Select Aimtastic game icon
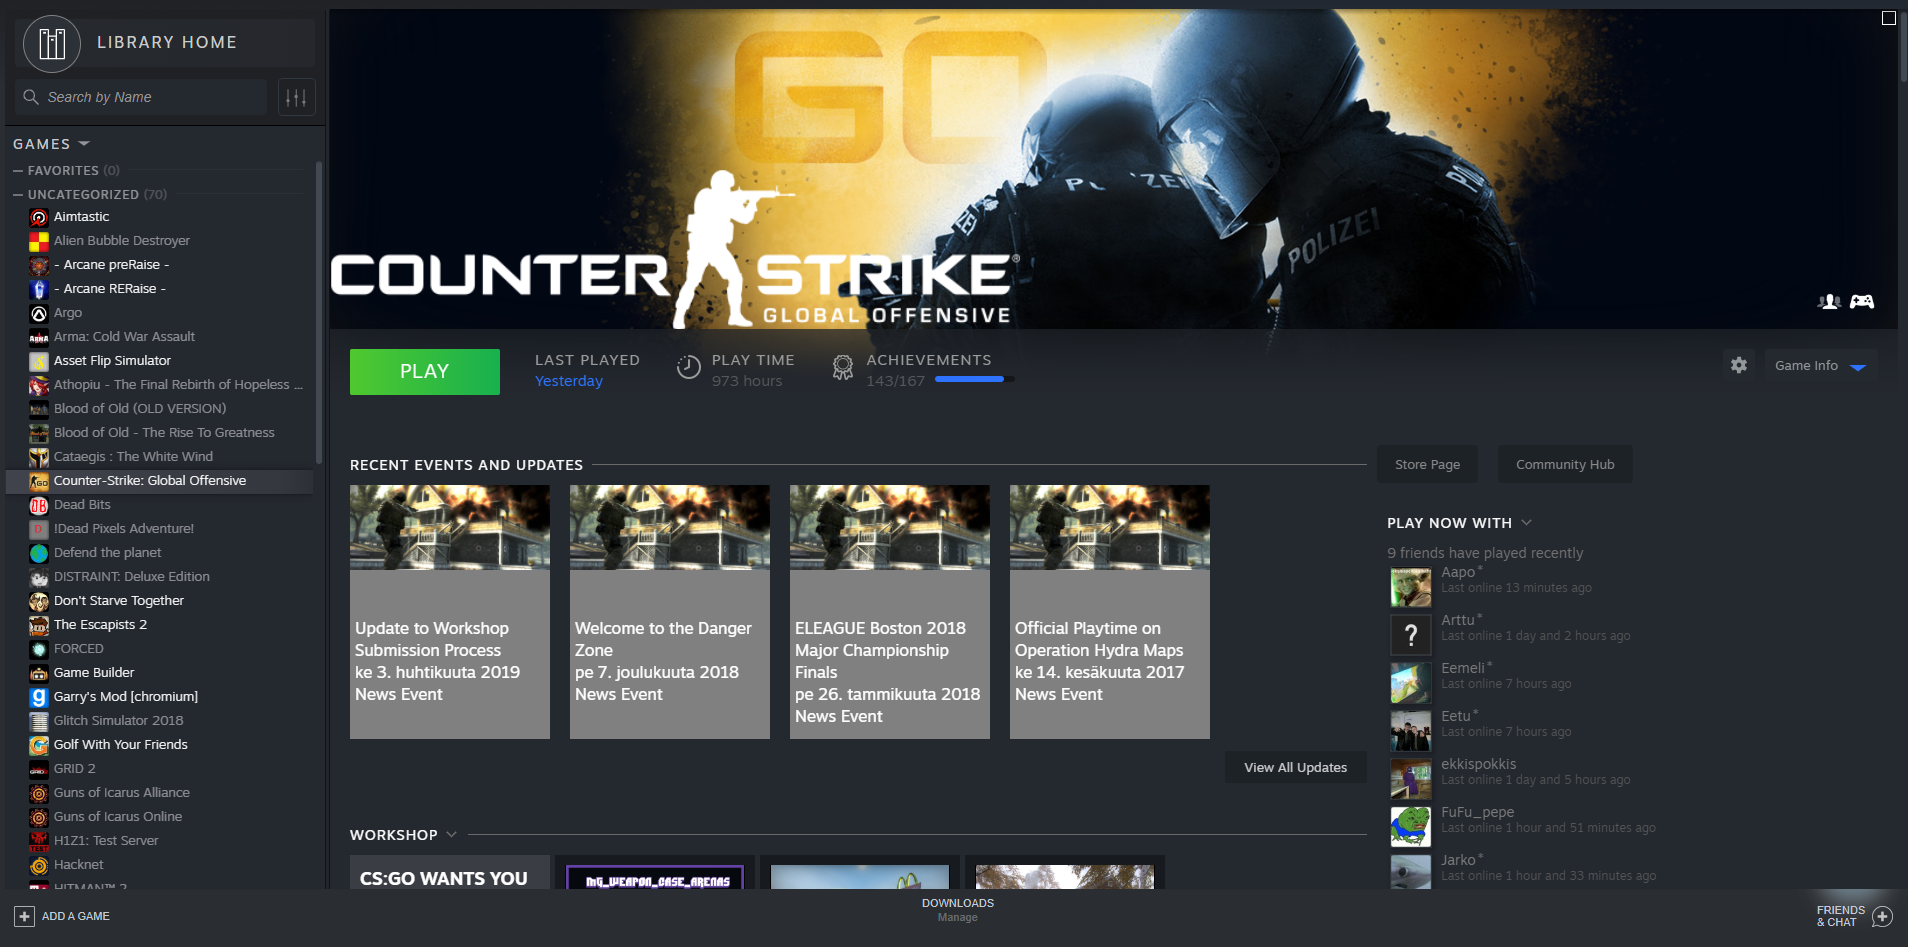 39,217
